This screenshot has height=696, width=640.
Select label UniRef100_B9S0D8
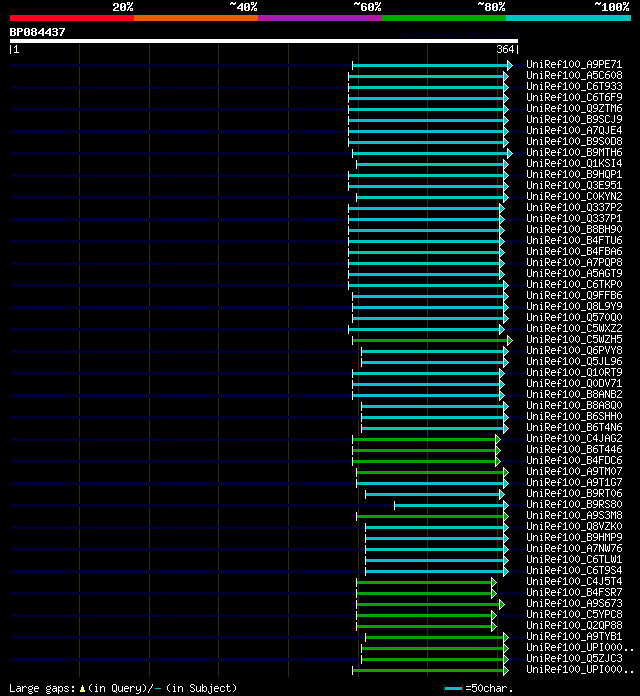[x=574, y=141]
